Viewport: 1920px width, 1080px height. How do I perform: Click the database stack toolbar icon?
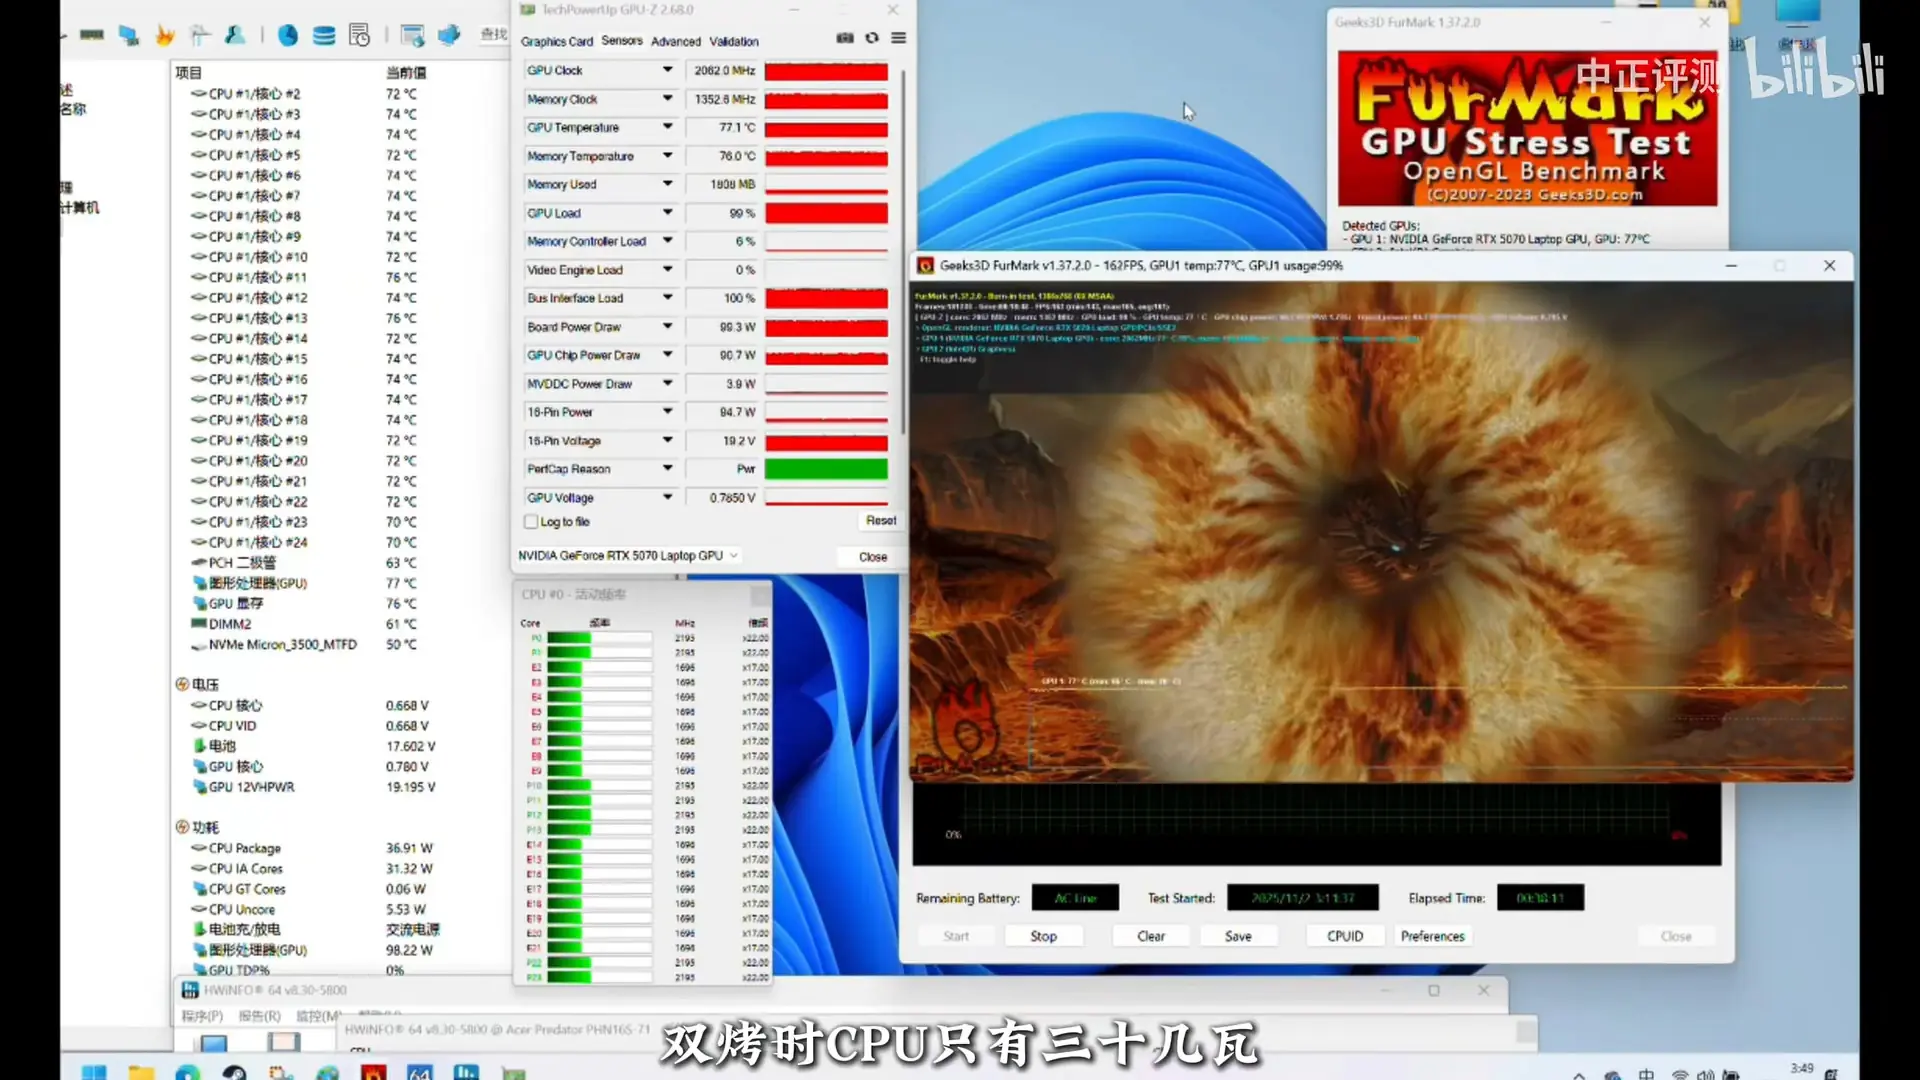pos(324,36)
